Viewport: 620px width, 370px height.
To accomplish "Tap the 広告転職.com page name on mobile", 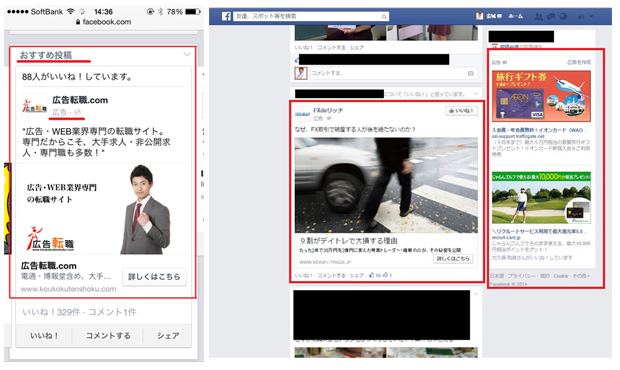I will [x=80, y=100].
